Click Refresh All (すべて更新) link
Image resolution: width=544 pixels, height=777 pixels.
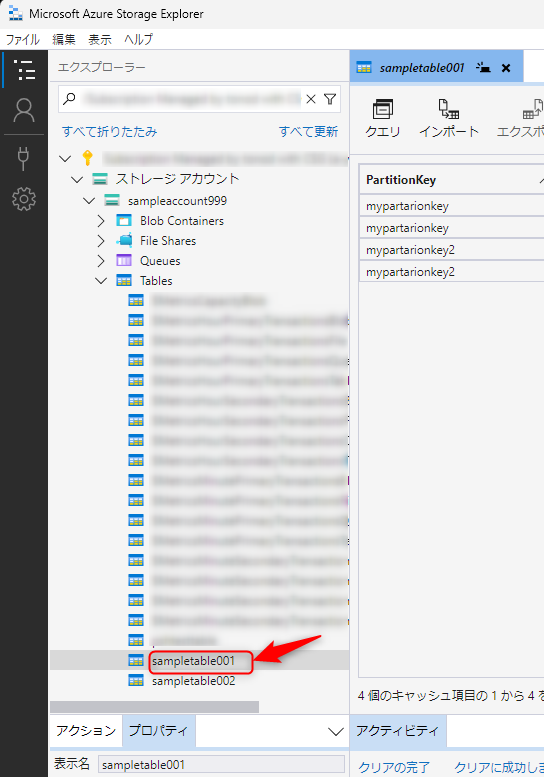point(309,131)
